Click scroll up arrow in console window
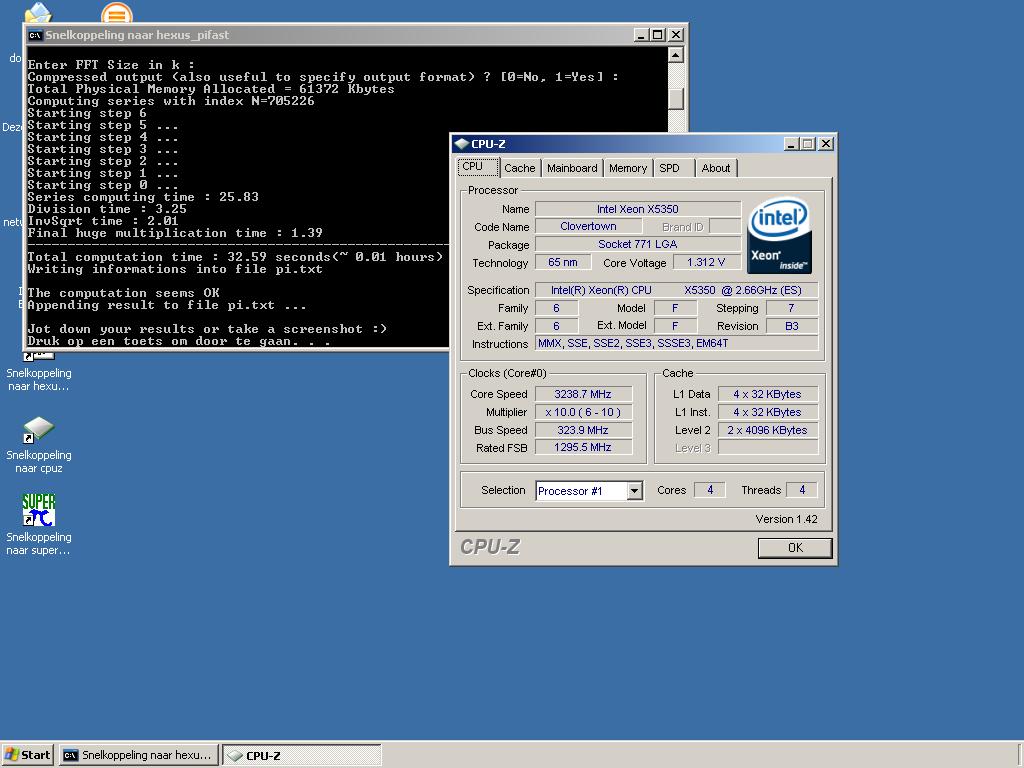 (x=676, y=55)
